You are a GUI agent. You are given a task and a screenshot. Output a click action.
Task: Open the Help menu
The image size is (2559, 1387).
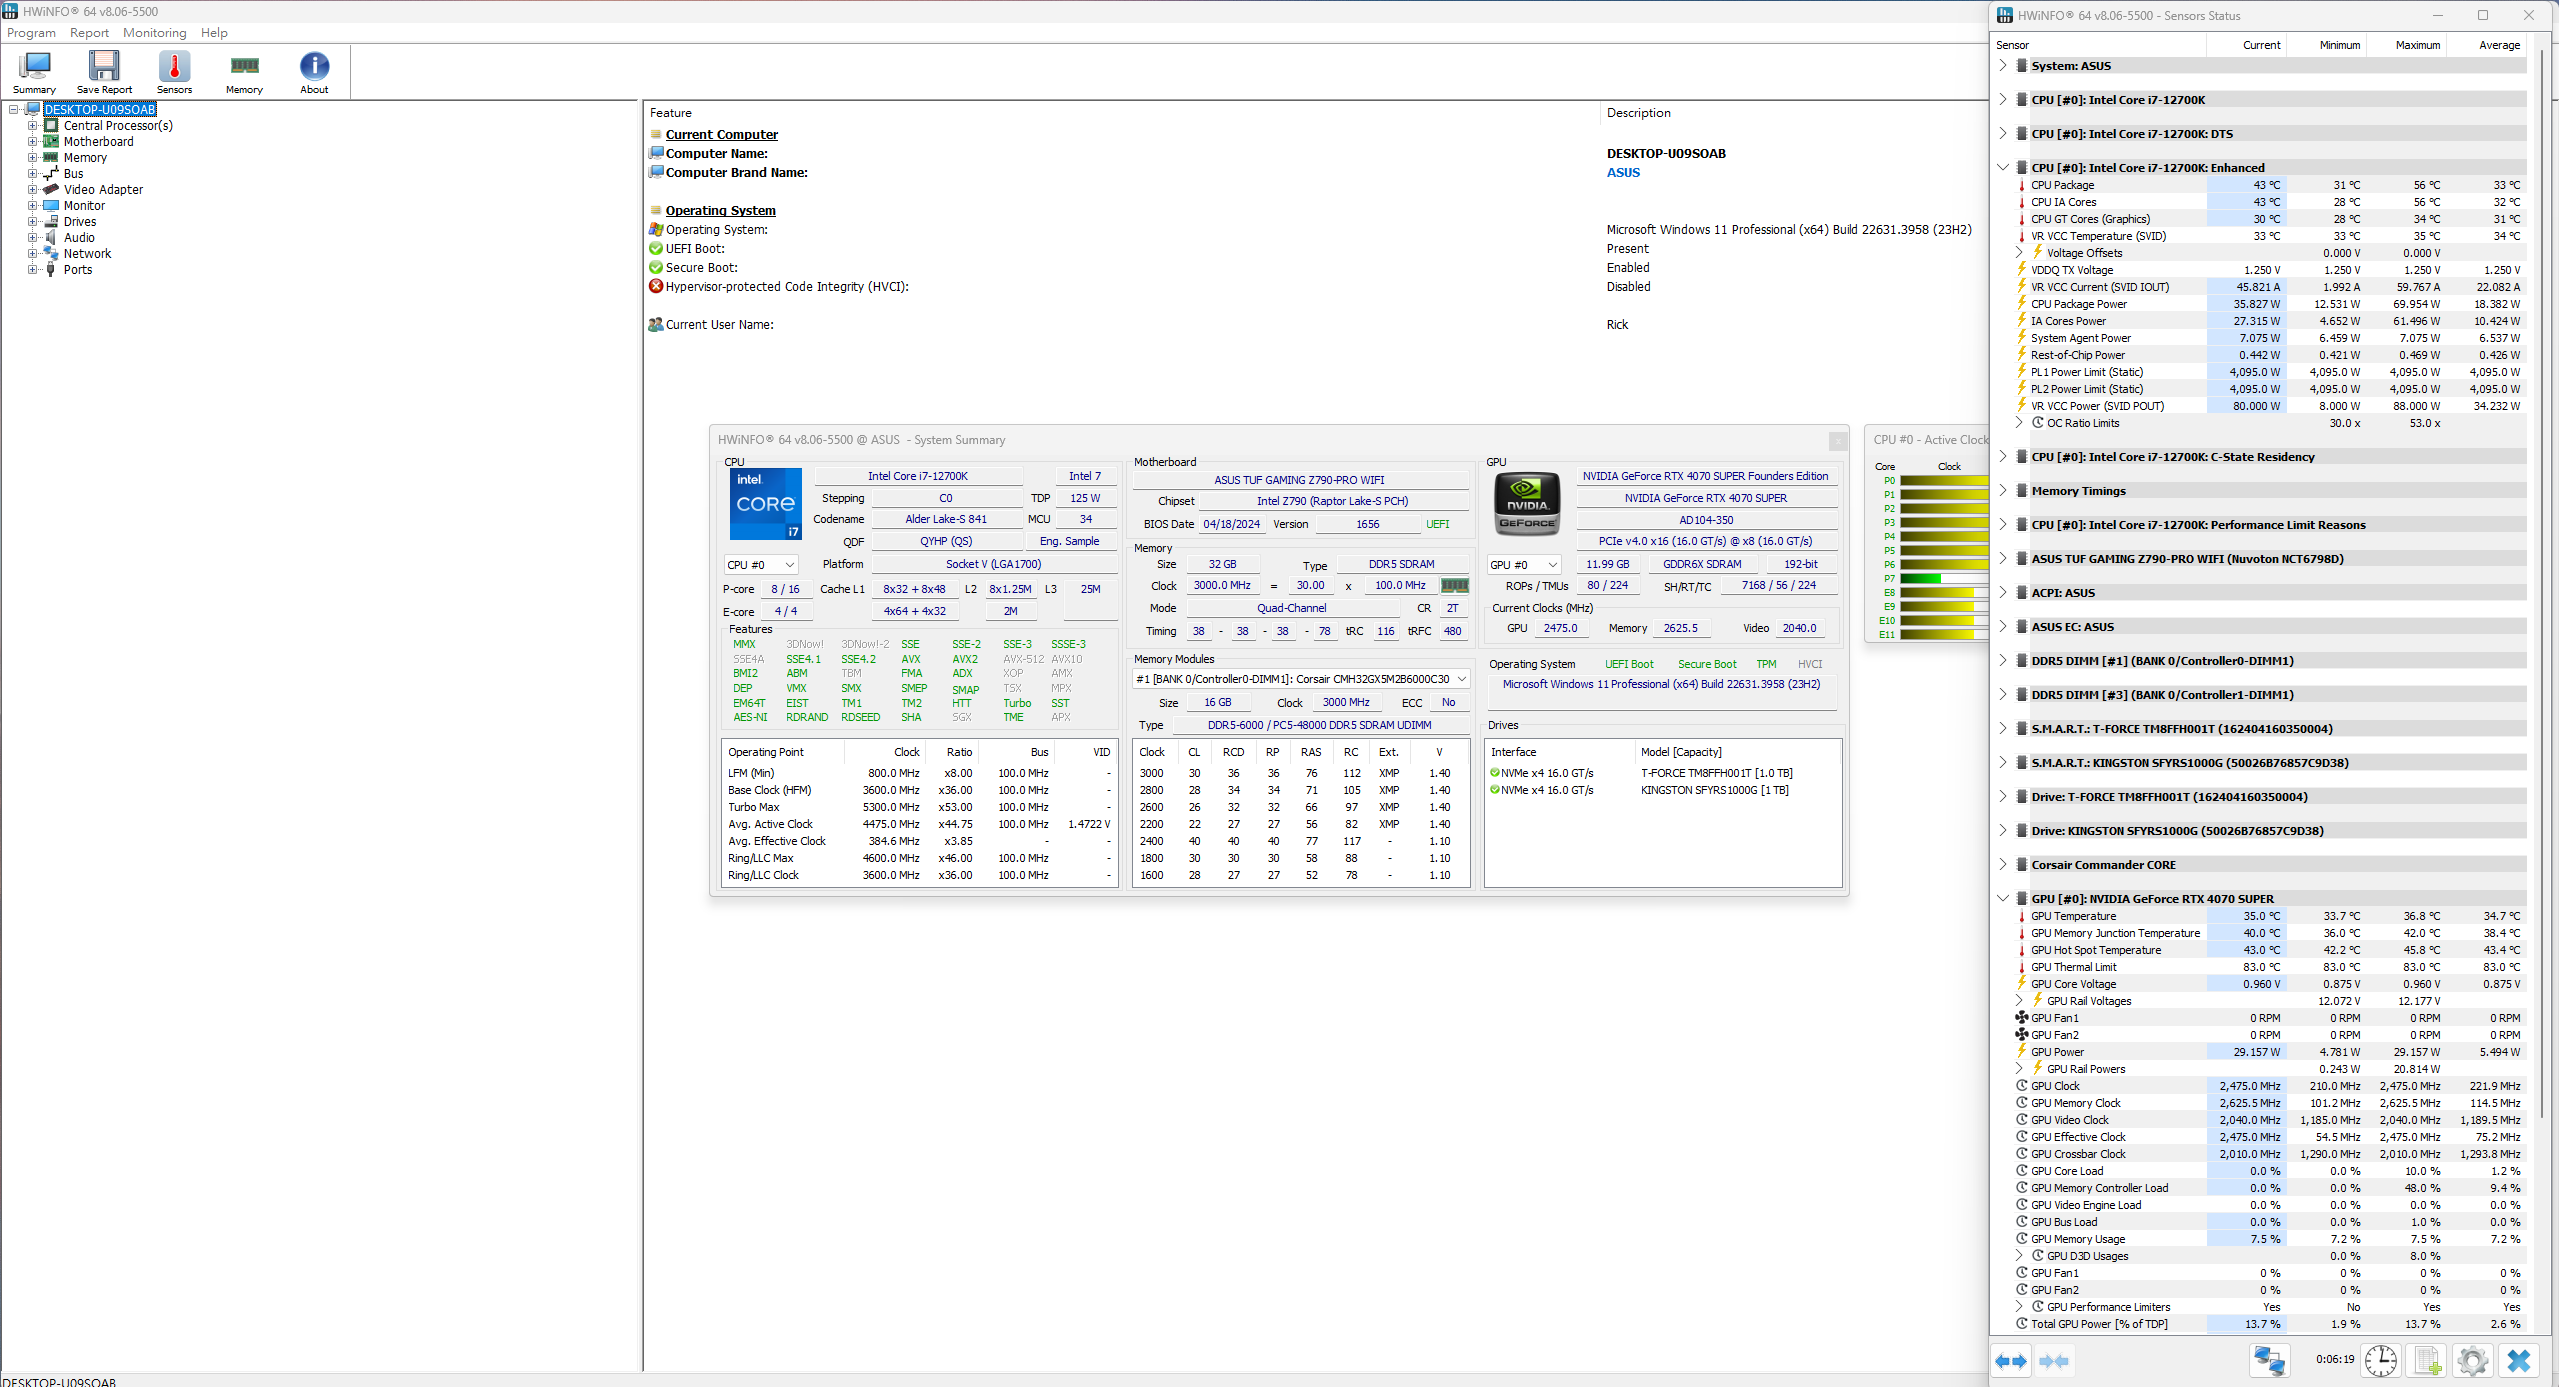tap(214, 33)
